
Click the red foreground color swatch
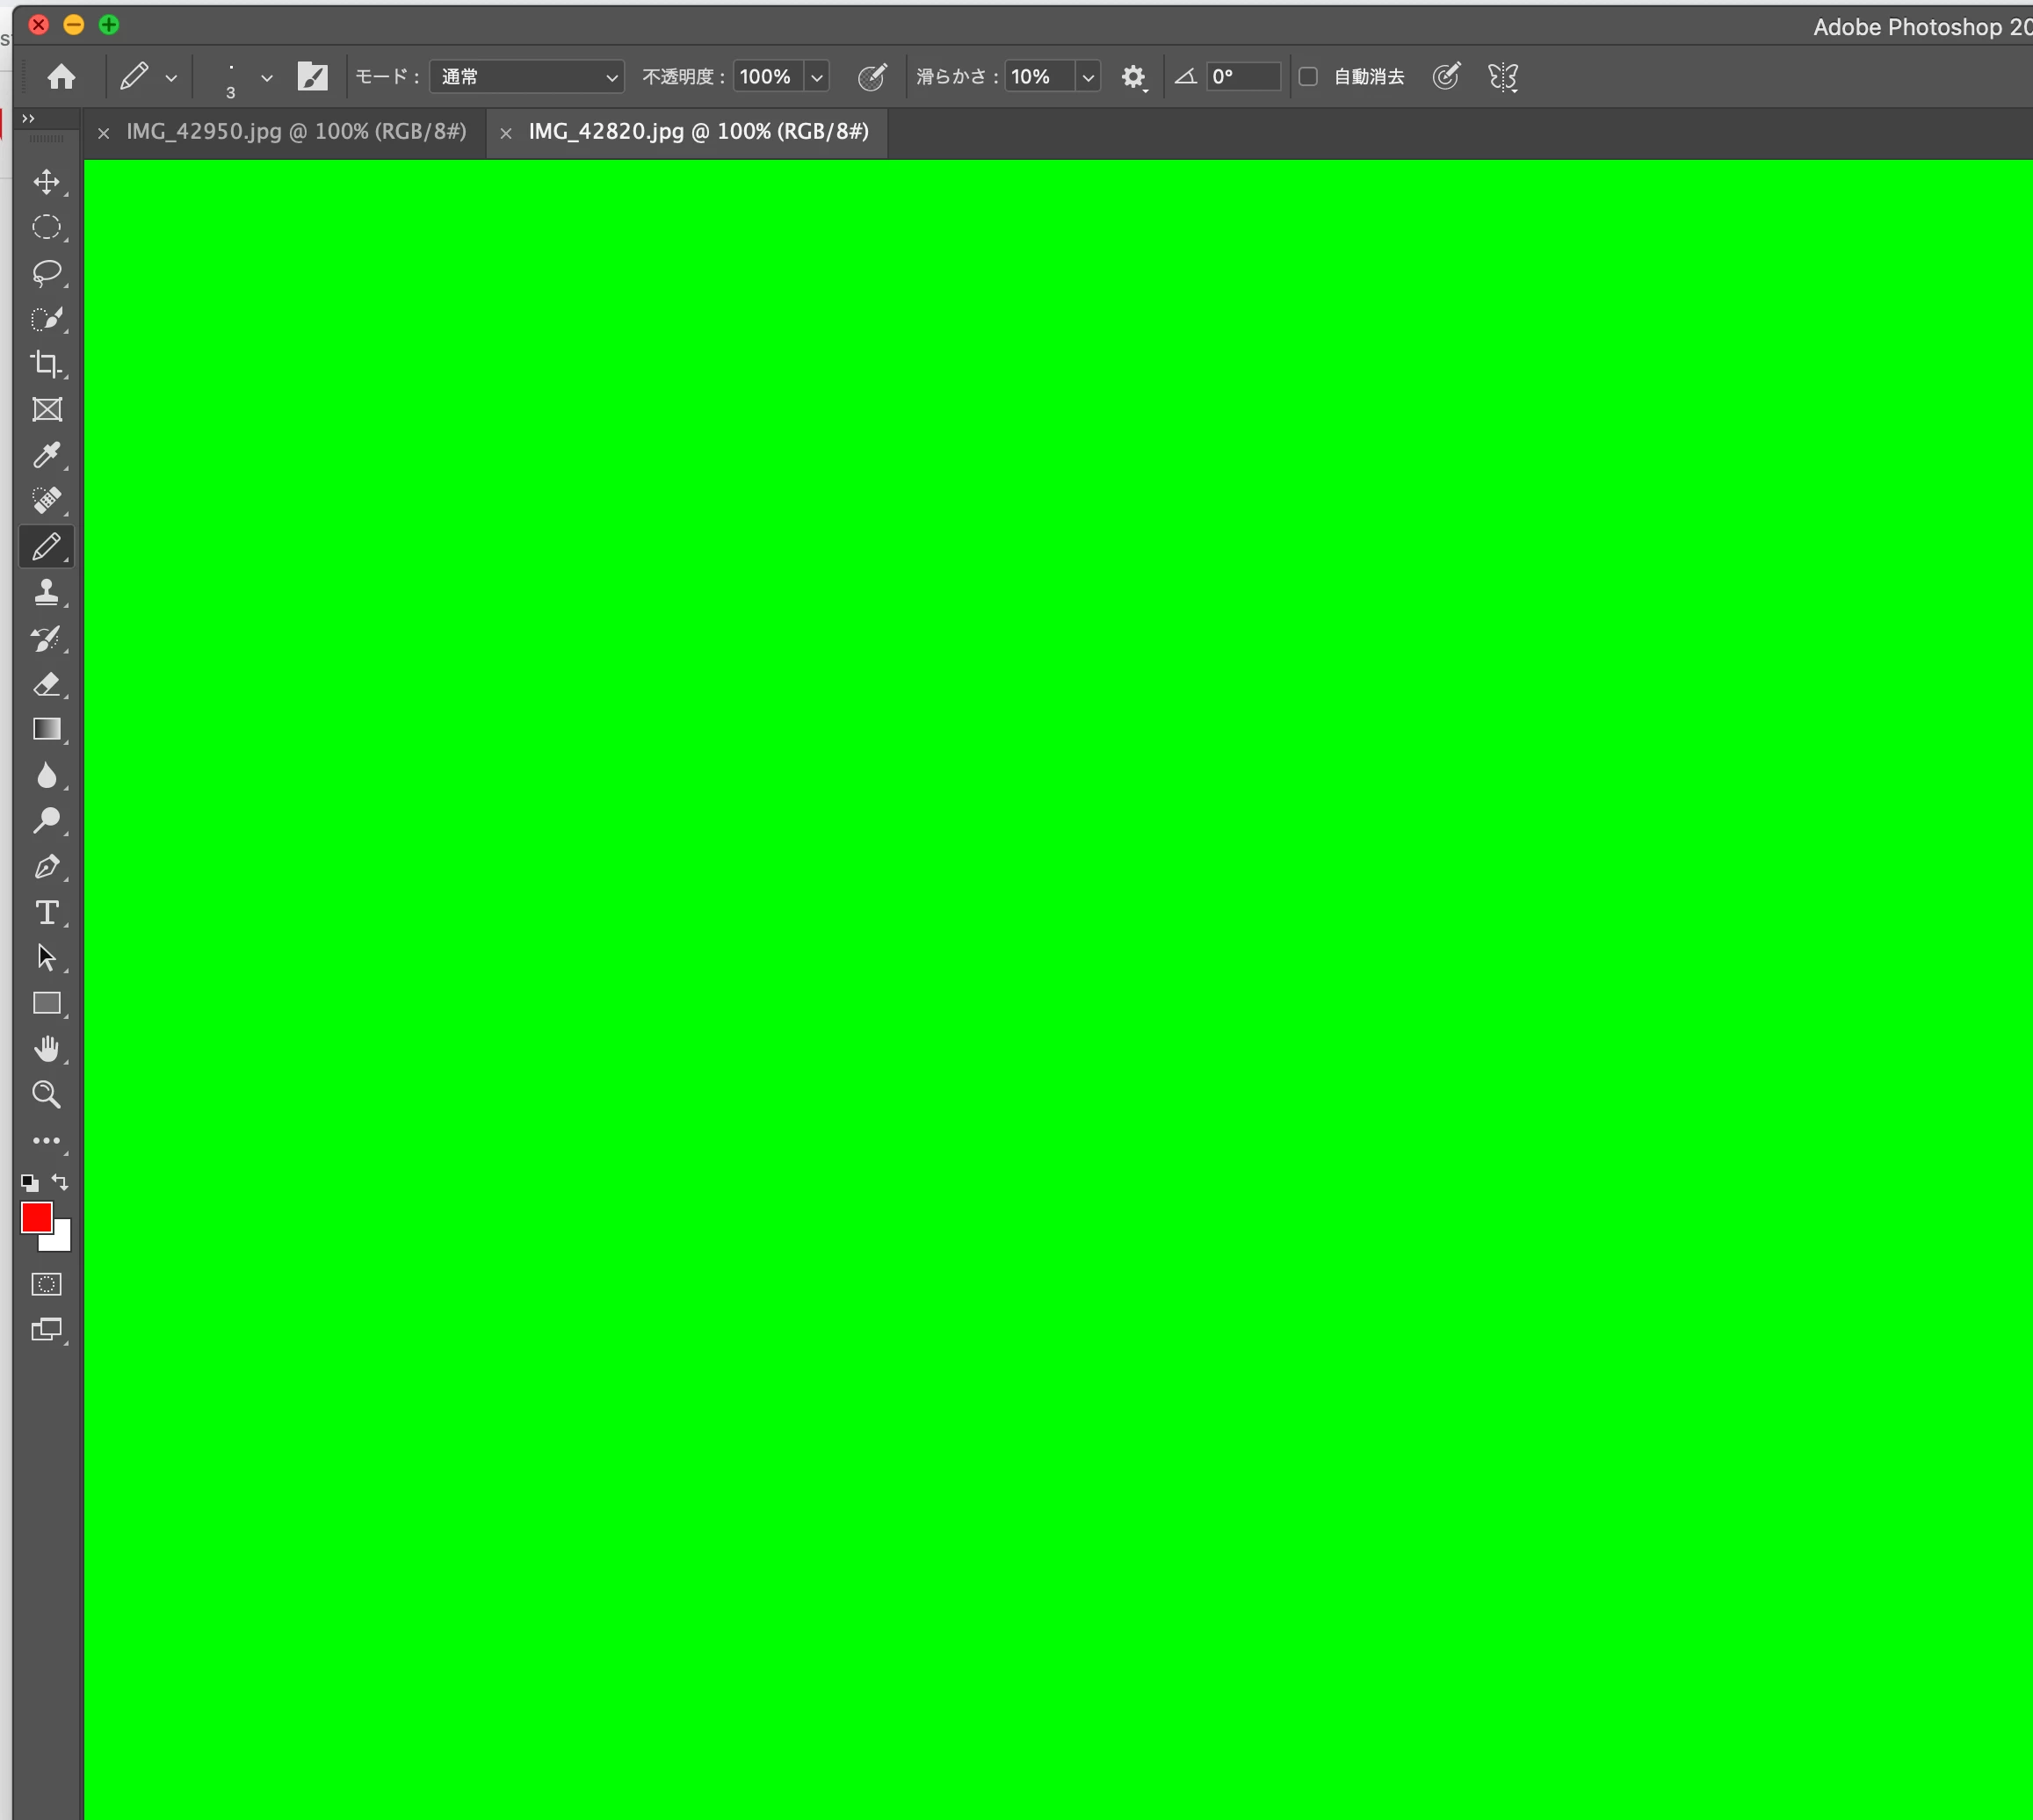(36, 1217)
